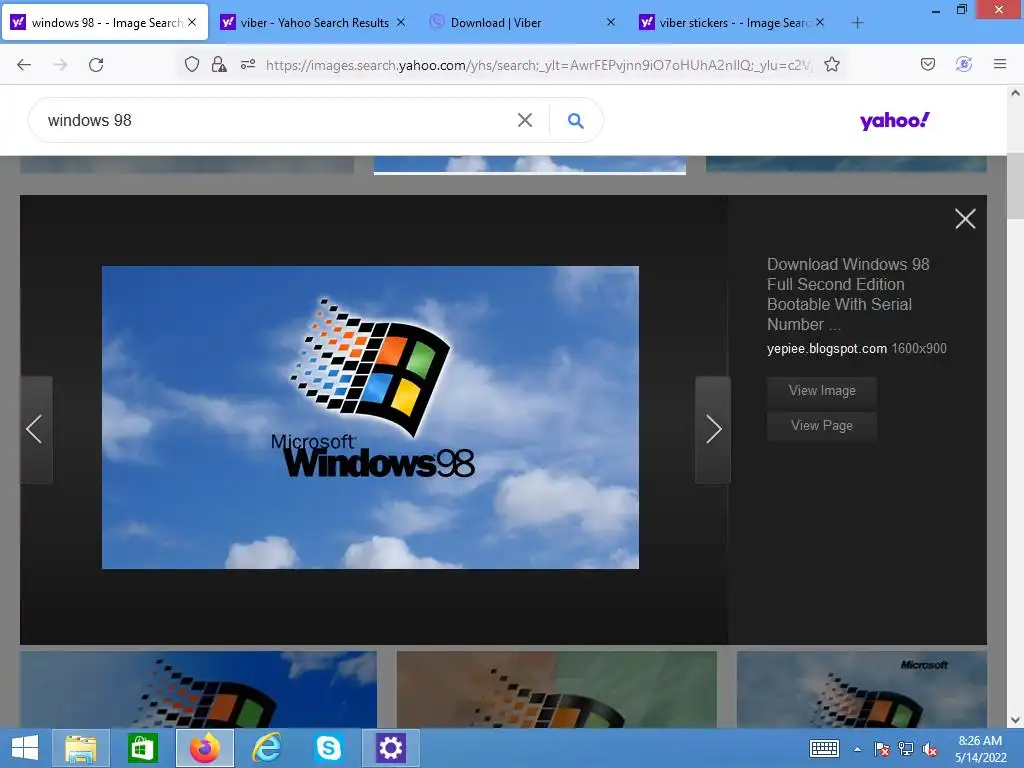Open the thumbnail labeled Microsoft at bottom right

(x=861, y=689)
